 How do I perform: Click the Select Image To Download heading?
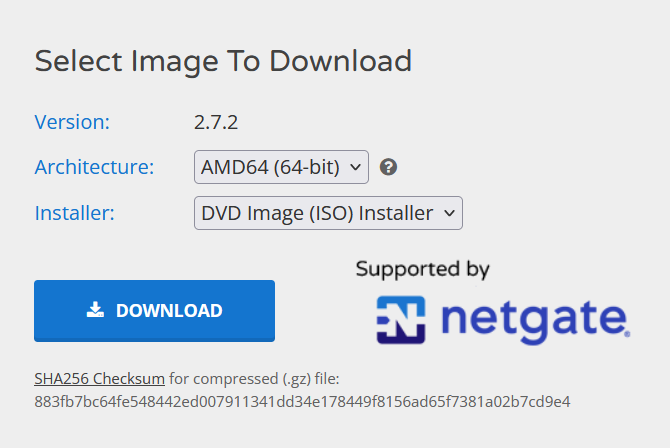coord(223,61)
